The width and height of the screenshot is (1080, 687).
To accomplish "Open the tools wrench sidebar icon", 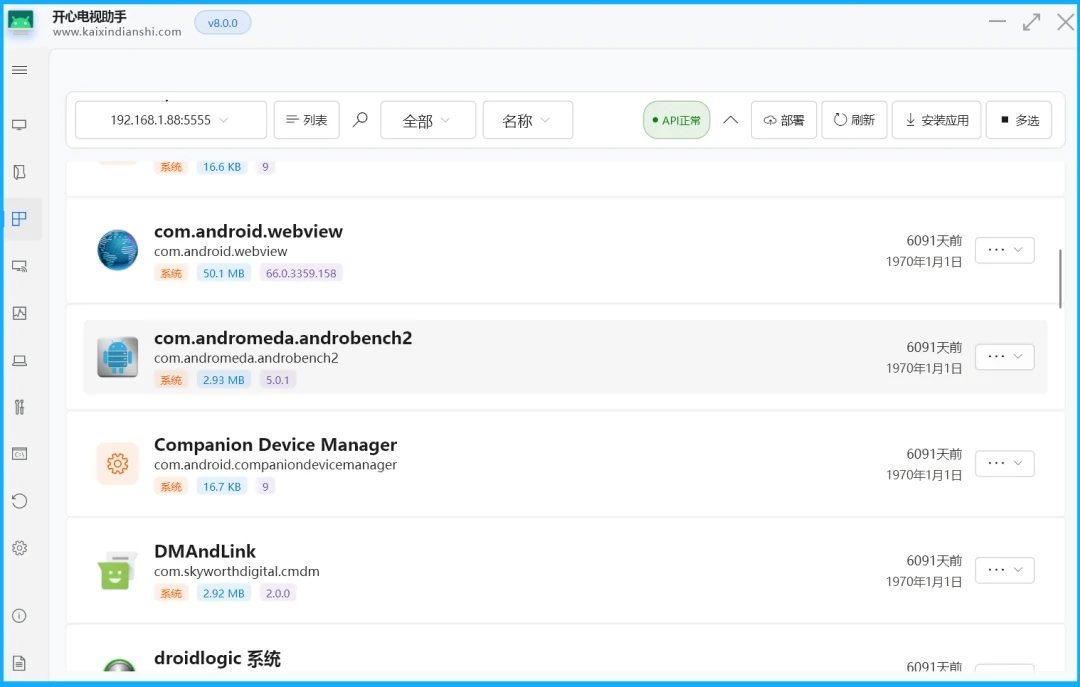I will [x=19, y=407].
